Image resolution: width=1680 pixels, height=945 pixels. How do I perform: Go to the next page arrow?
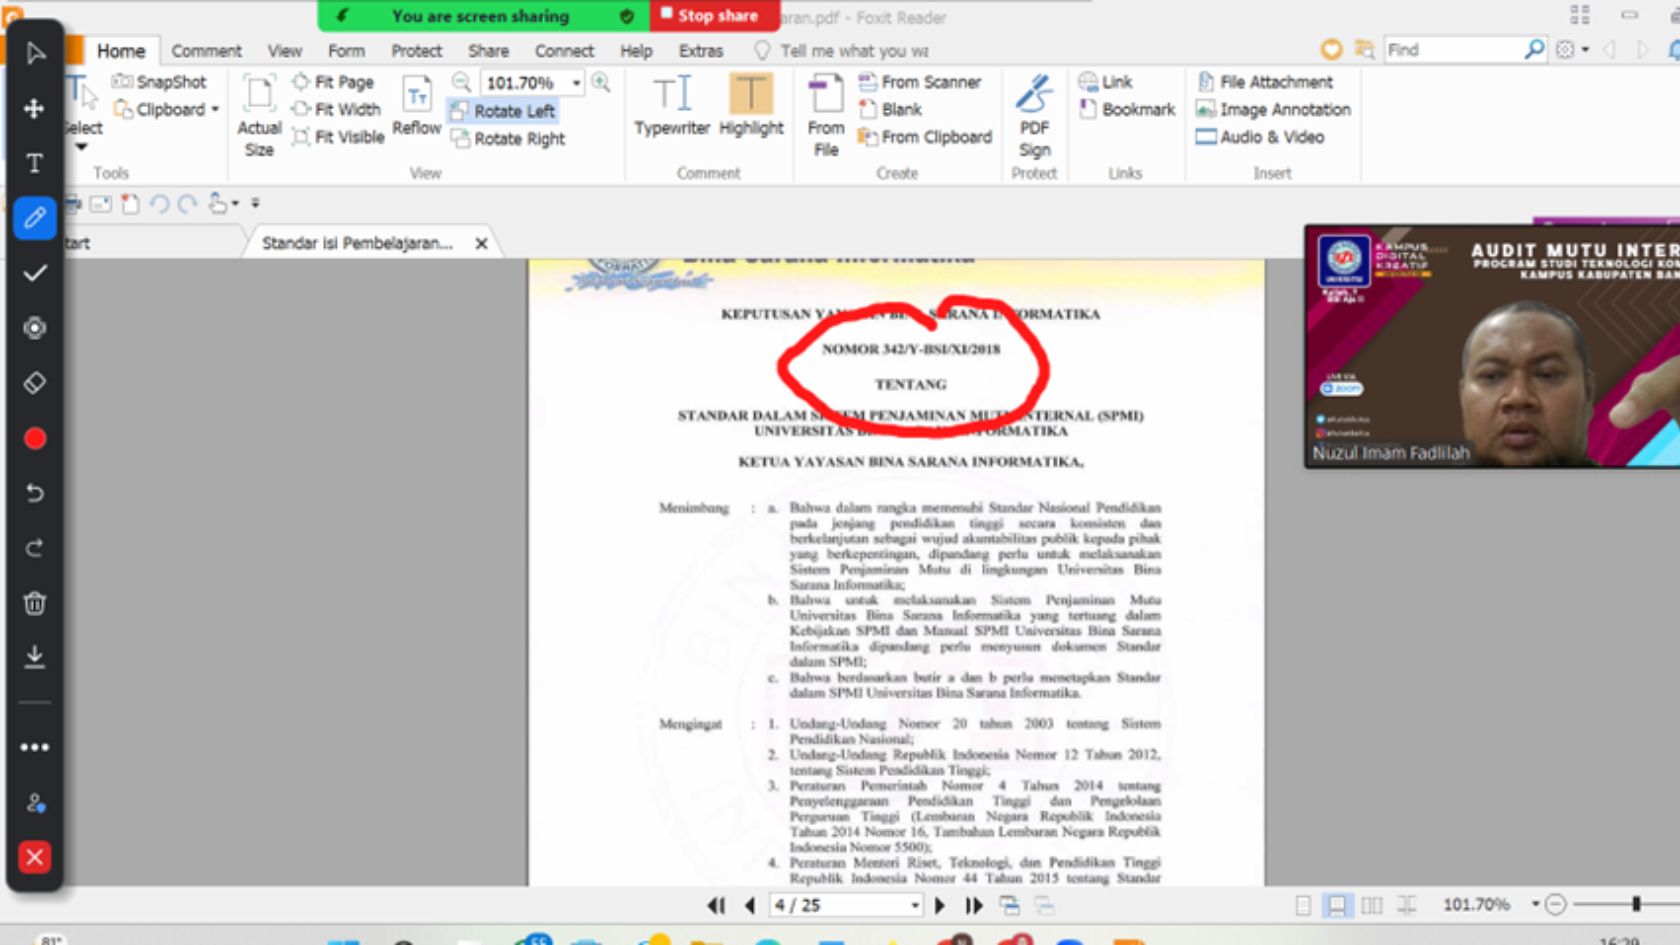tap(940, 906)
